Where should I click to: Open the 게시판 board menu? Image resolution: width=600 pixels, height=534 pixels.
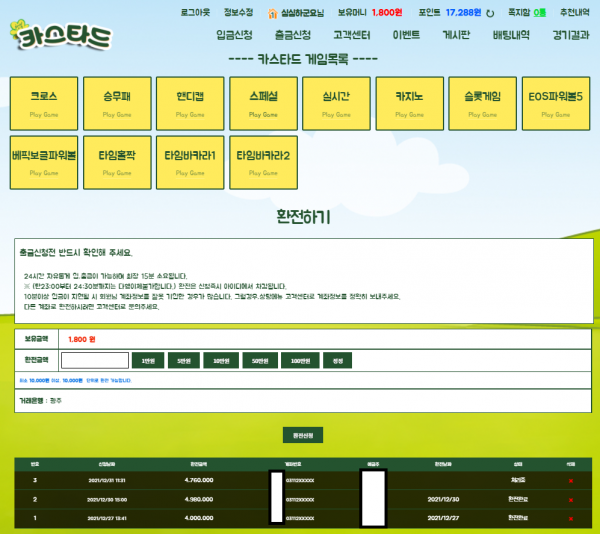(456, 35)
